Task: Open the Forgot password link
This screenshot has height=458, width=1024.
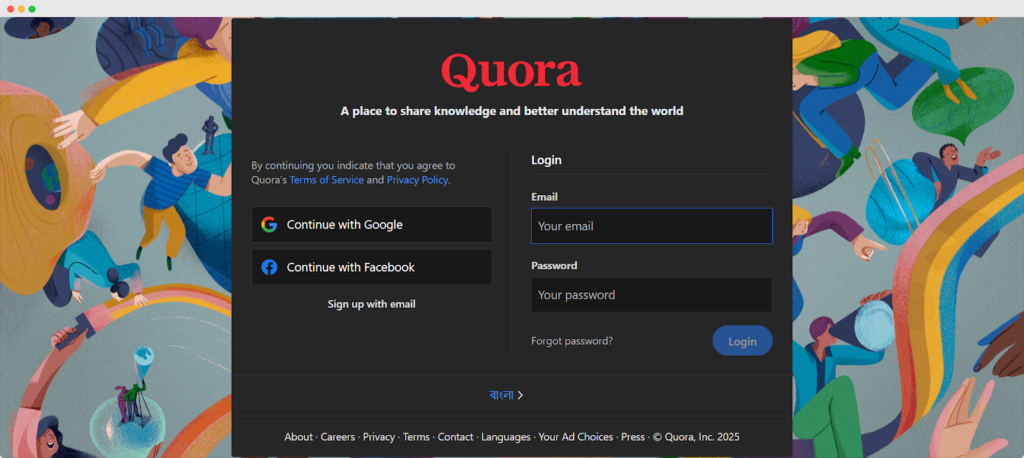Action: click(x=572, y=341)
